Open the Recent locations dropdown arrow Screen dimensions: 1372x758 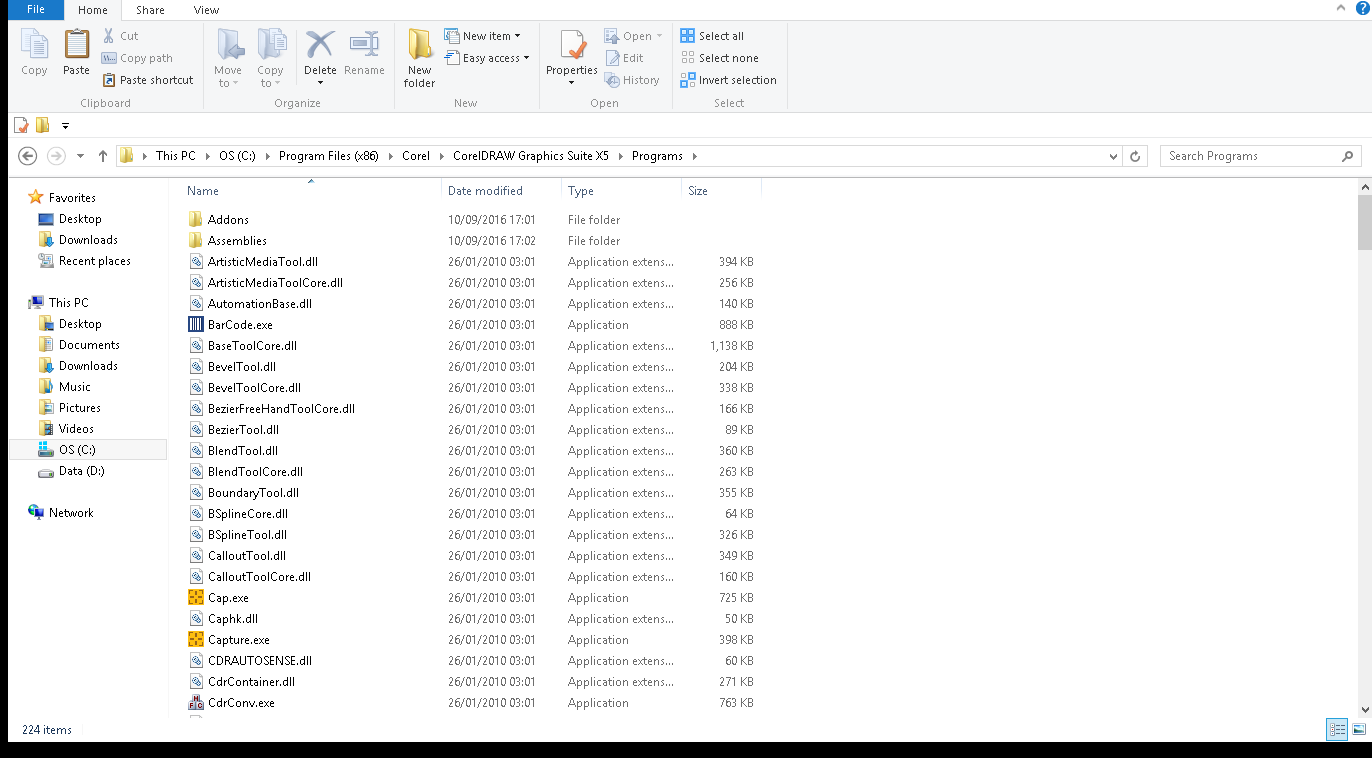tap(79, 156)
